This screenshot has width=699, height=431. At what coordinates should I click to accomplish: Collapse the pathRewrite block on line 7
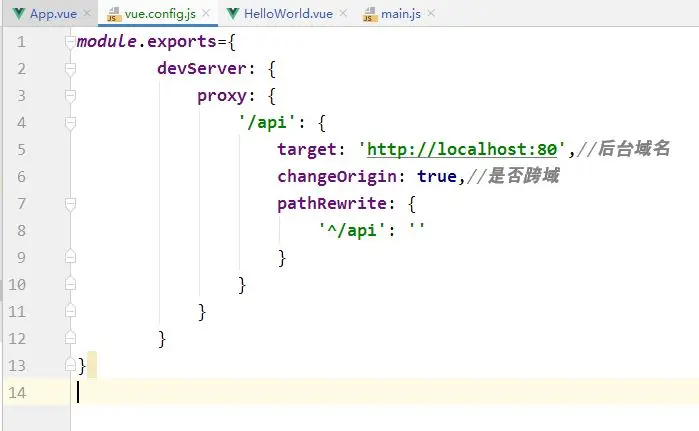click(70, 204)
